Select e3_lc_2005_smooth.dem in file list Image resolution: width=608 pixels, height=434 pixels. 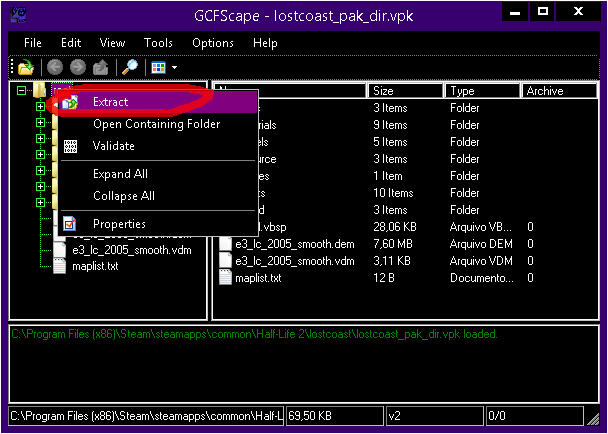click(295, 244)
